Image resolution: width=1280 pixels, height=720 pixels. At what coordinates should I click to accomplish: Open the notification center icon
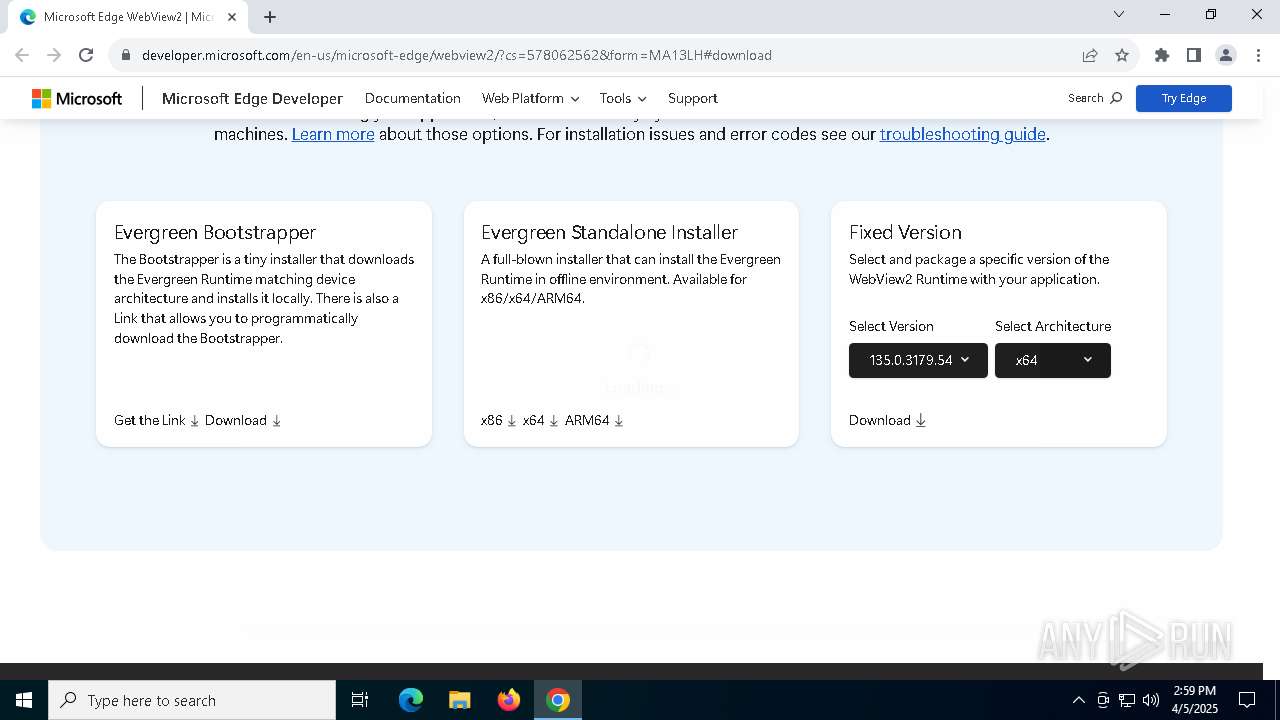pos(1247,700)
